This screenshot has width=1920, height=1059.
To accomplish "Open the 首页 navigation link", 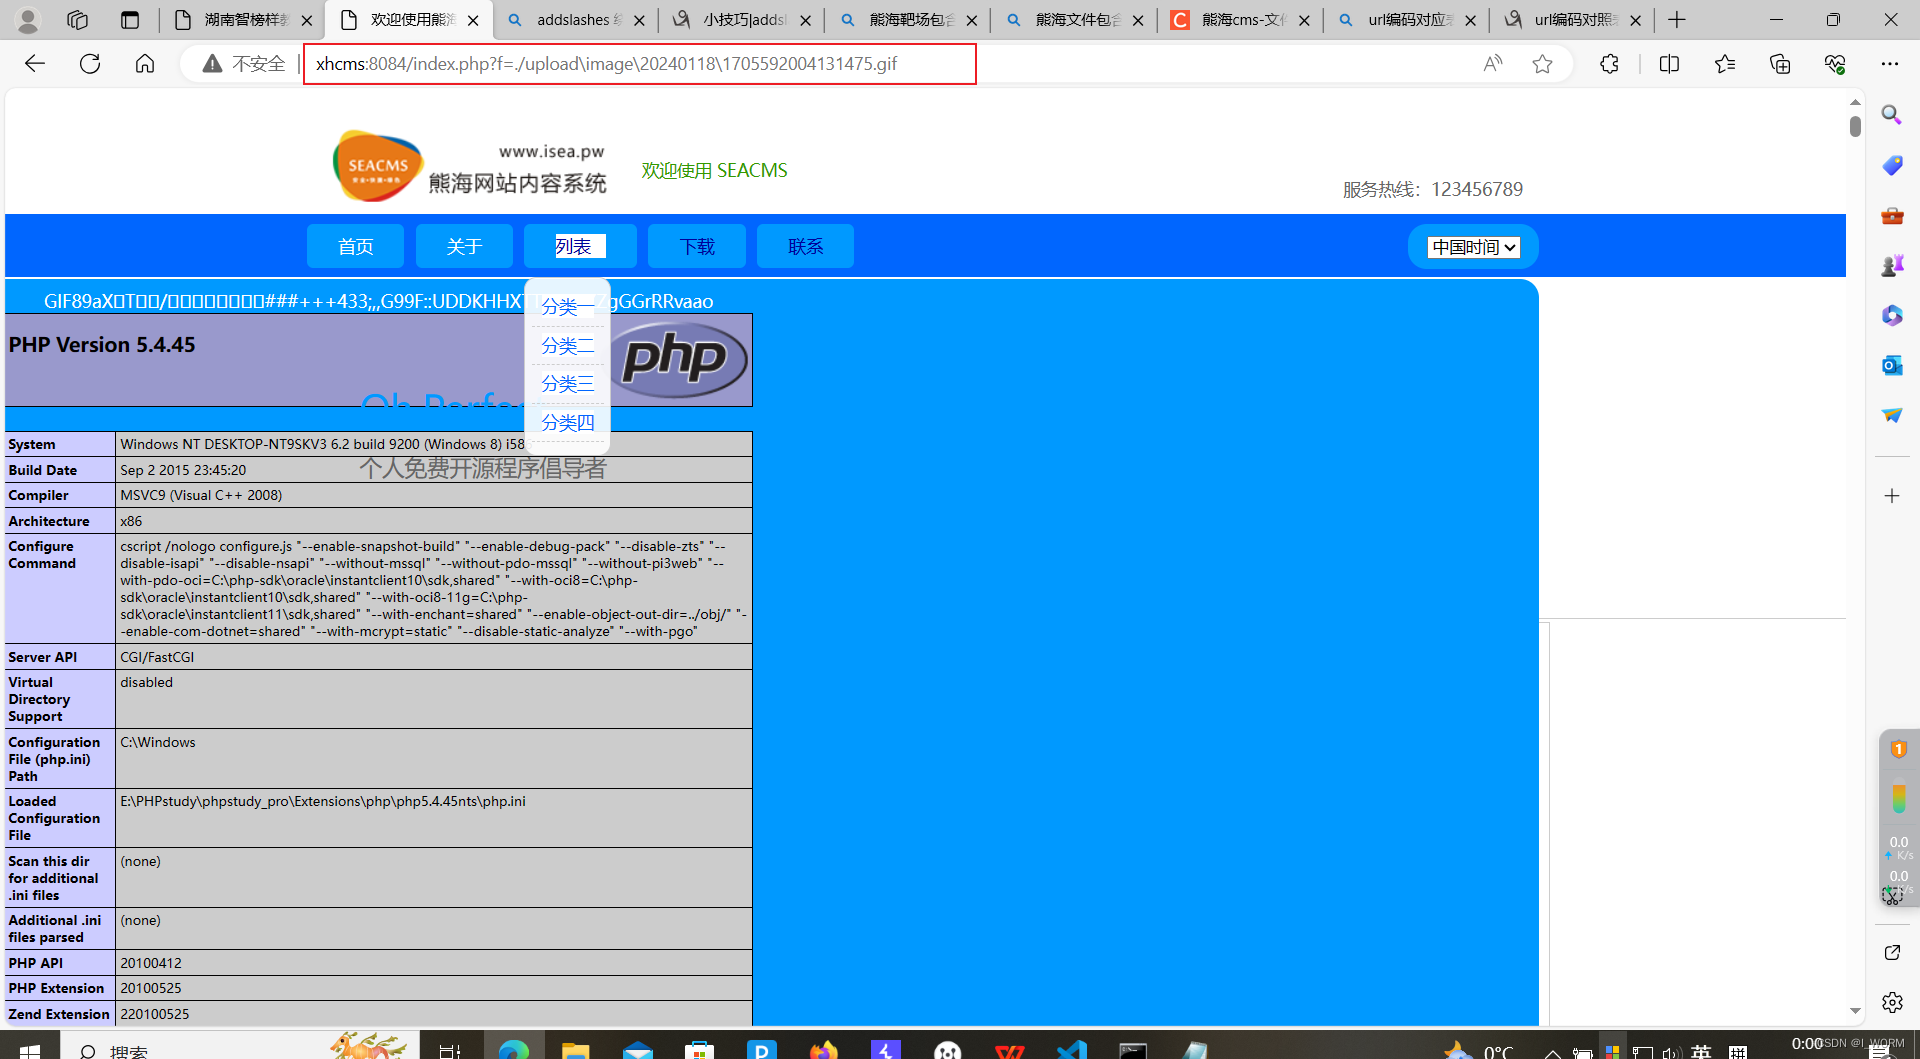I will [x=355, y=246].
